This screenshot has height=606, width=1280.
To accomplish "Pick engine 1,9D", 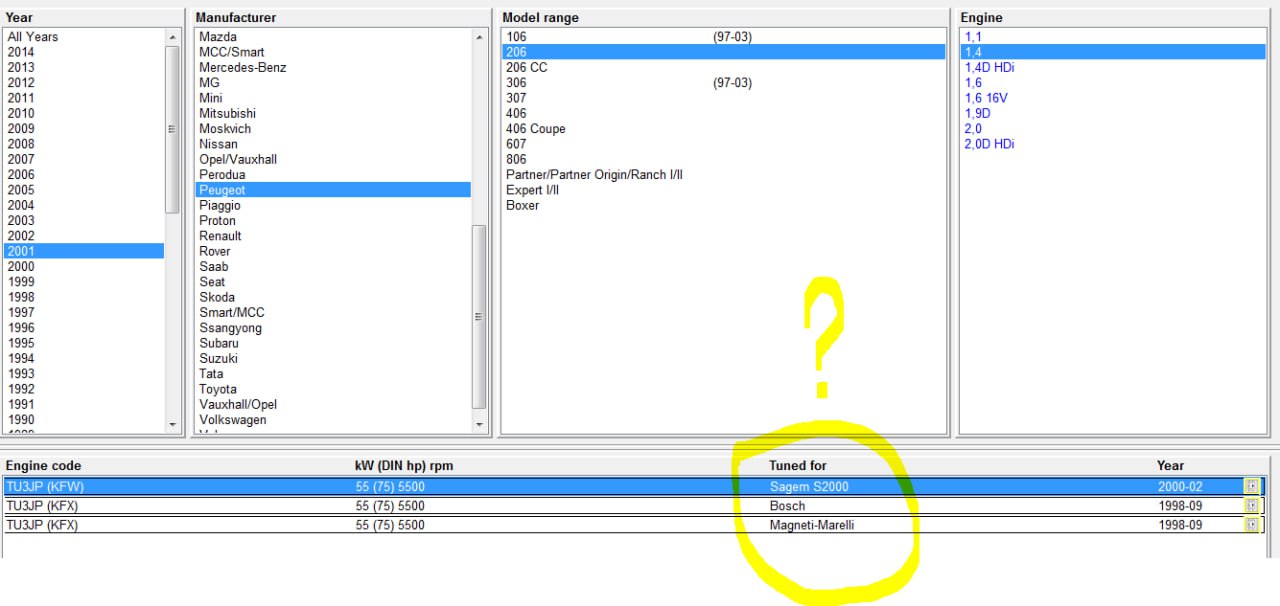I will point(978,113).
